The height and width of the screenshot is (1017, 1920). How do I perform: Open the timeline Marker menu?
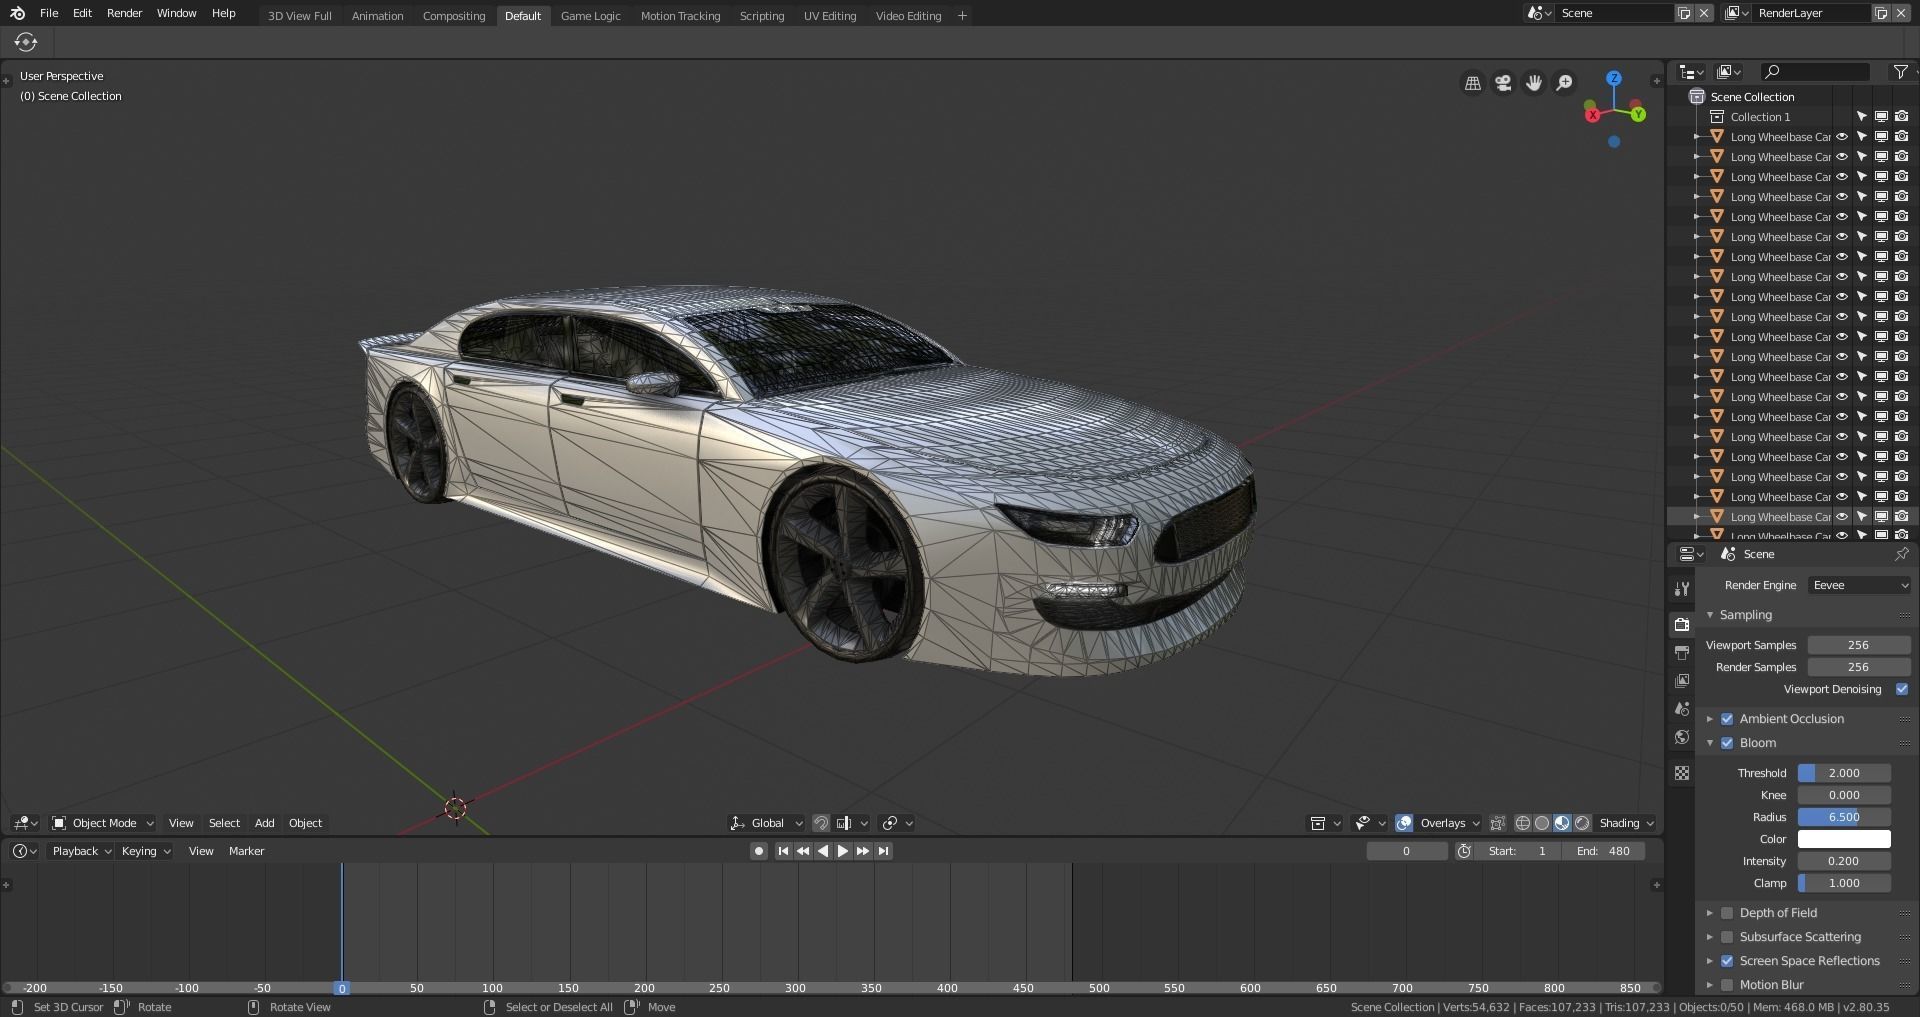click(x=246, y=851)
